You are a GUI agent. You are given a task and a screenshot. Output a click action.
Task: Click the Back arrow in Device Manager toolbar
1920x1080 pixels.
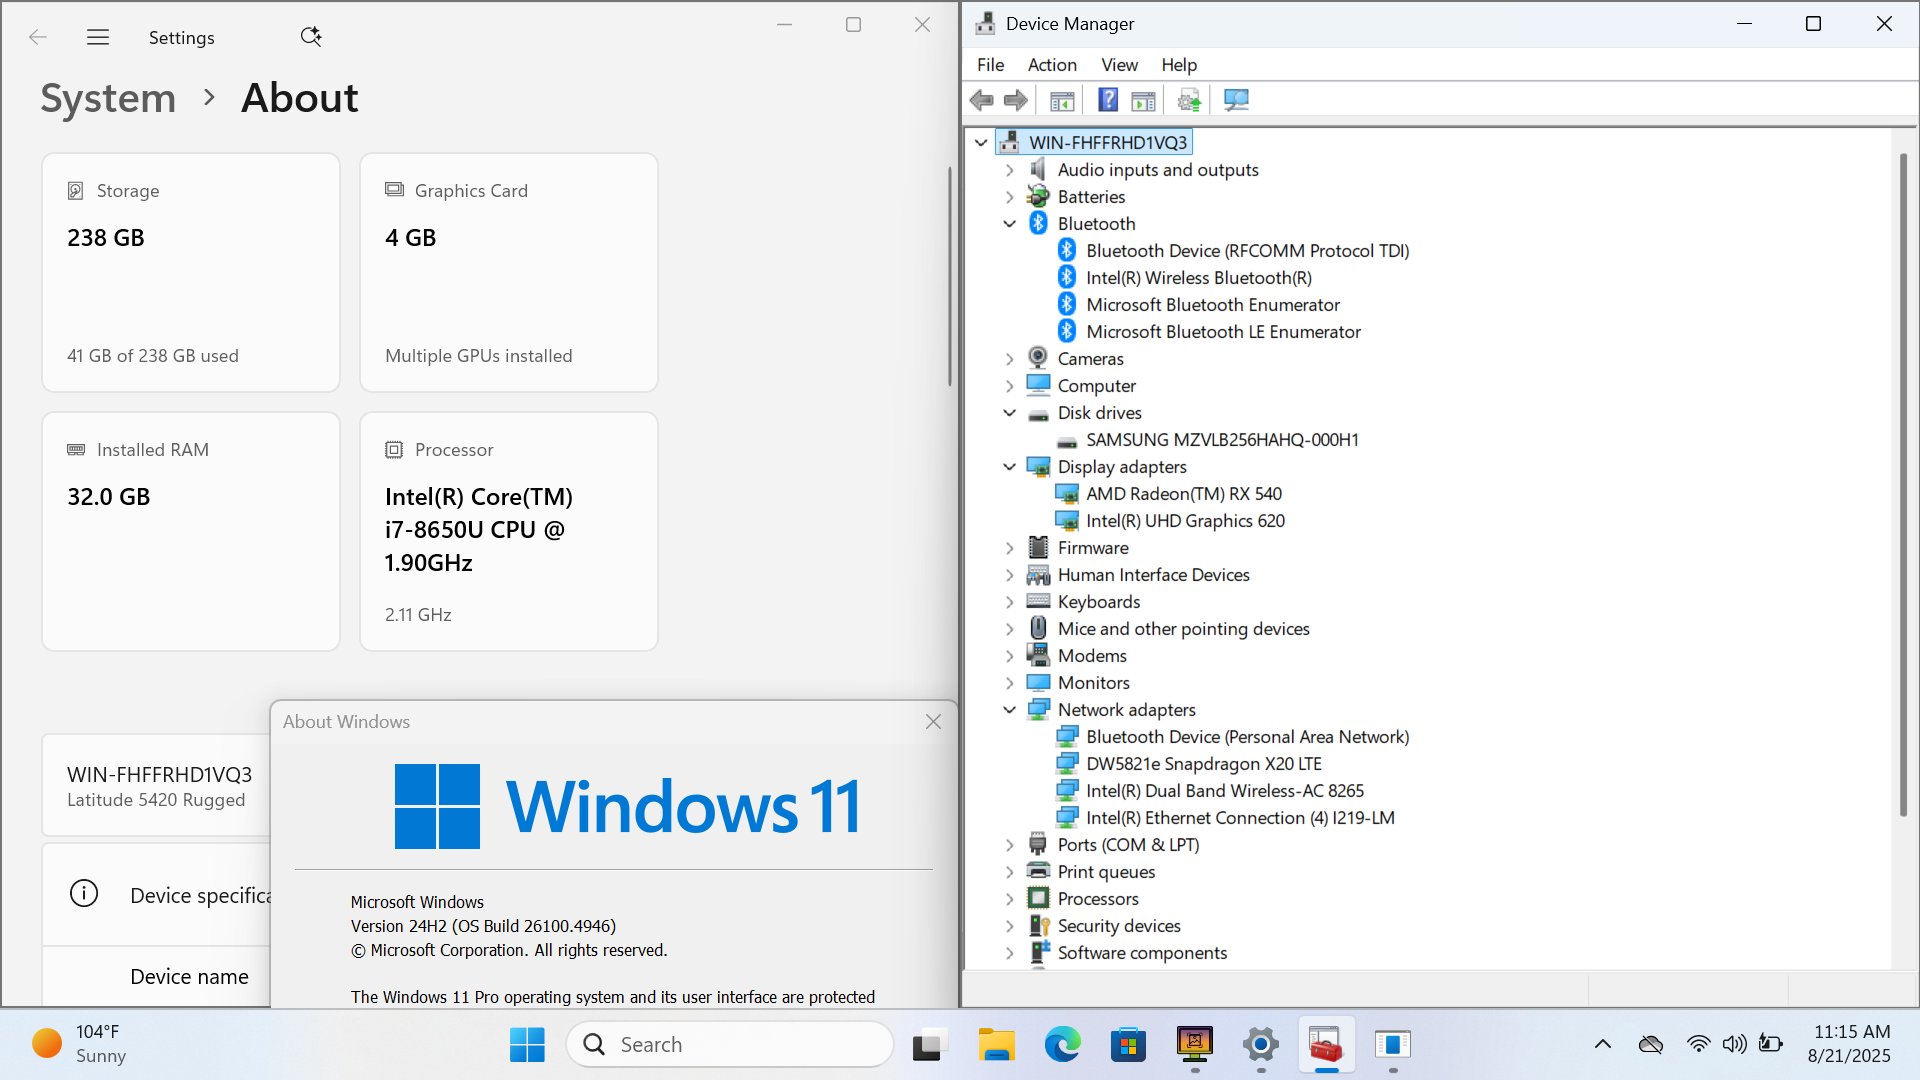(981, 100)
